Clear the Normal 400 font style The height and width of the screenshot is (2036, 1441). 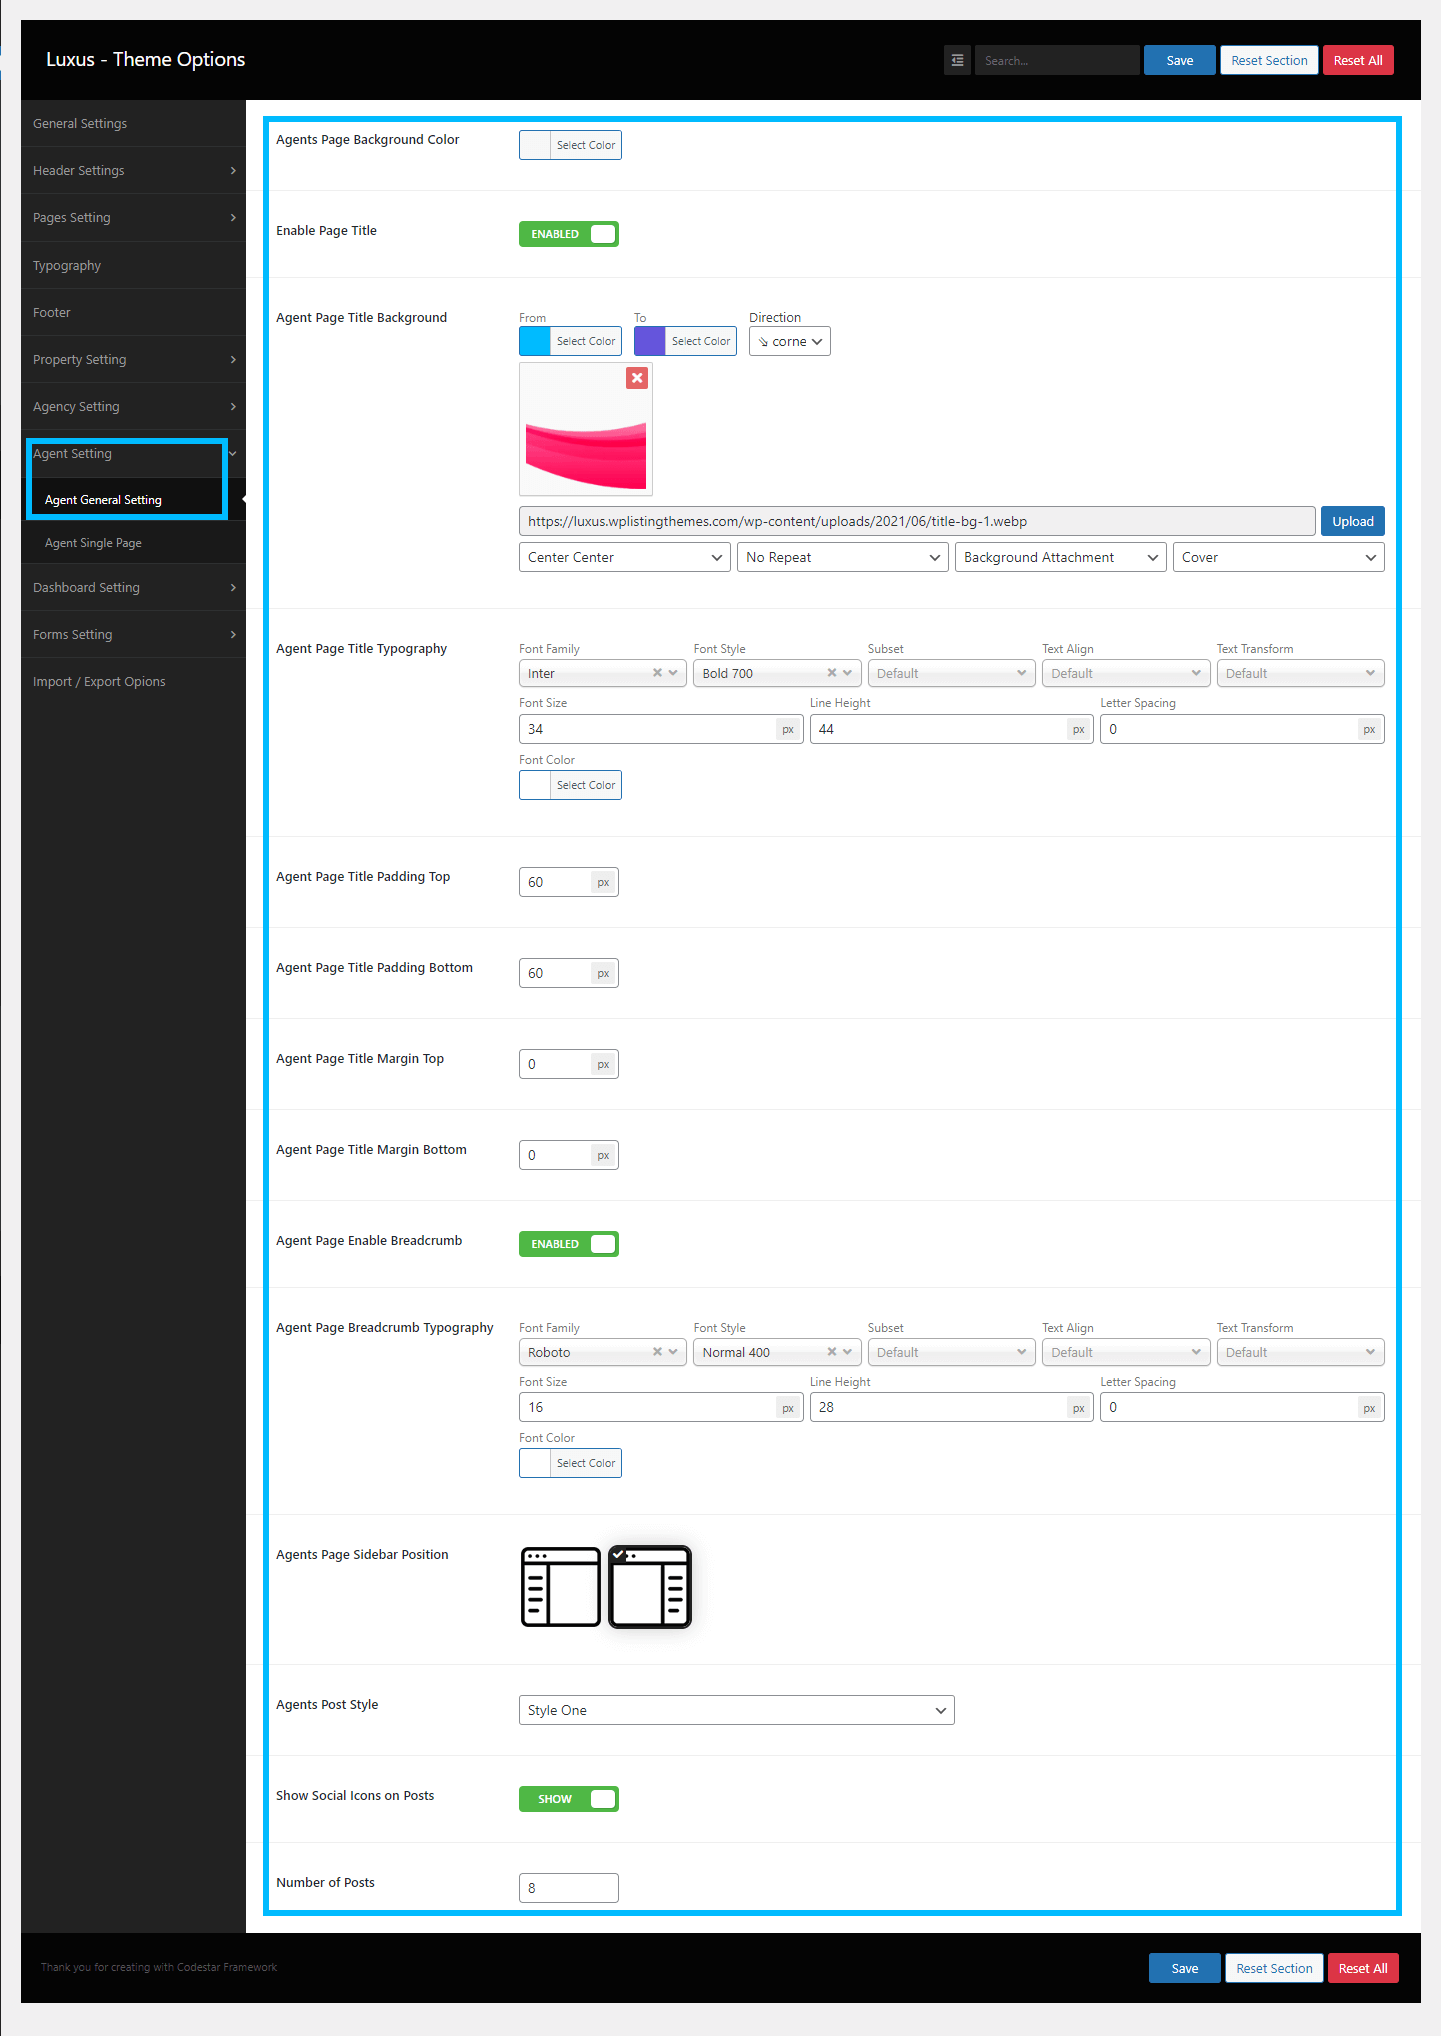[831, 1352]
